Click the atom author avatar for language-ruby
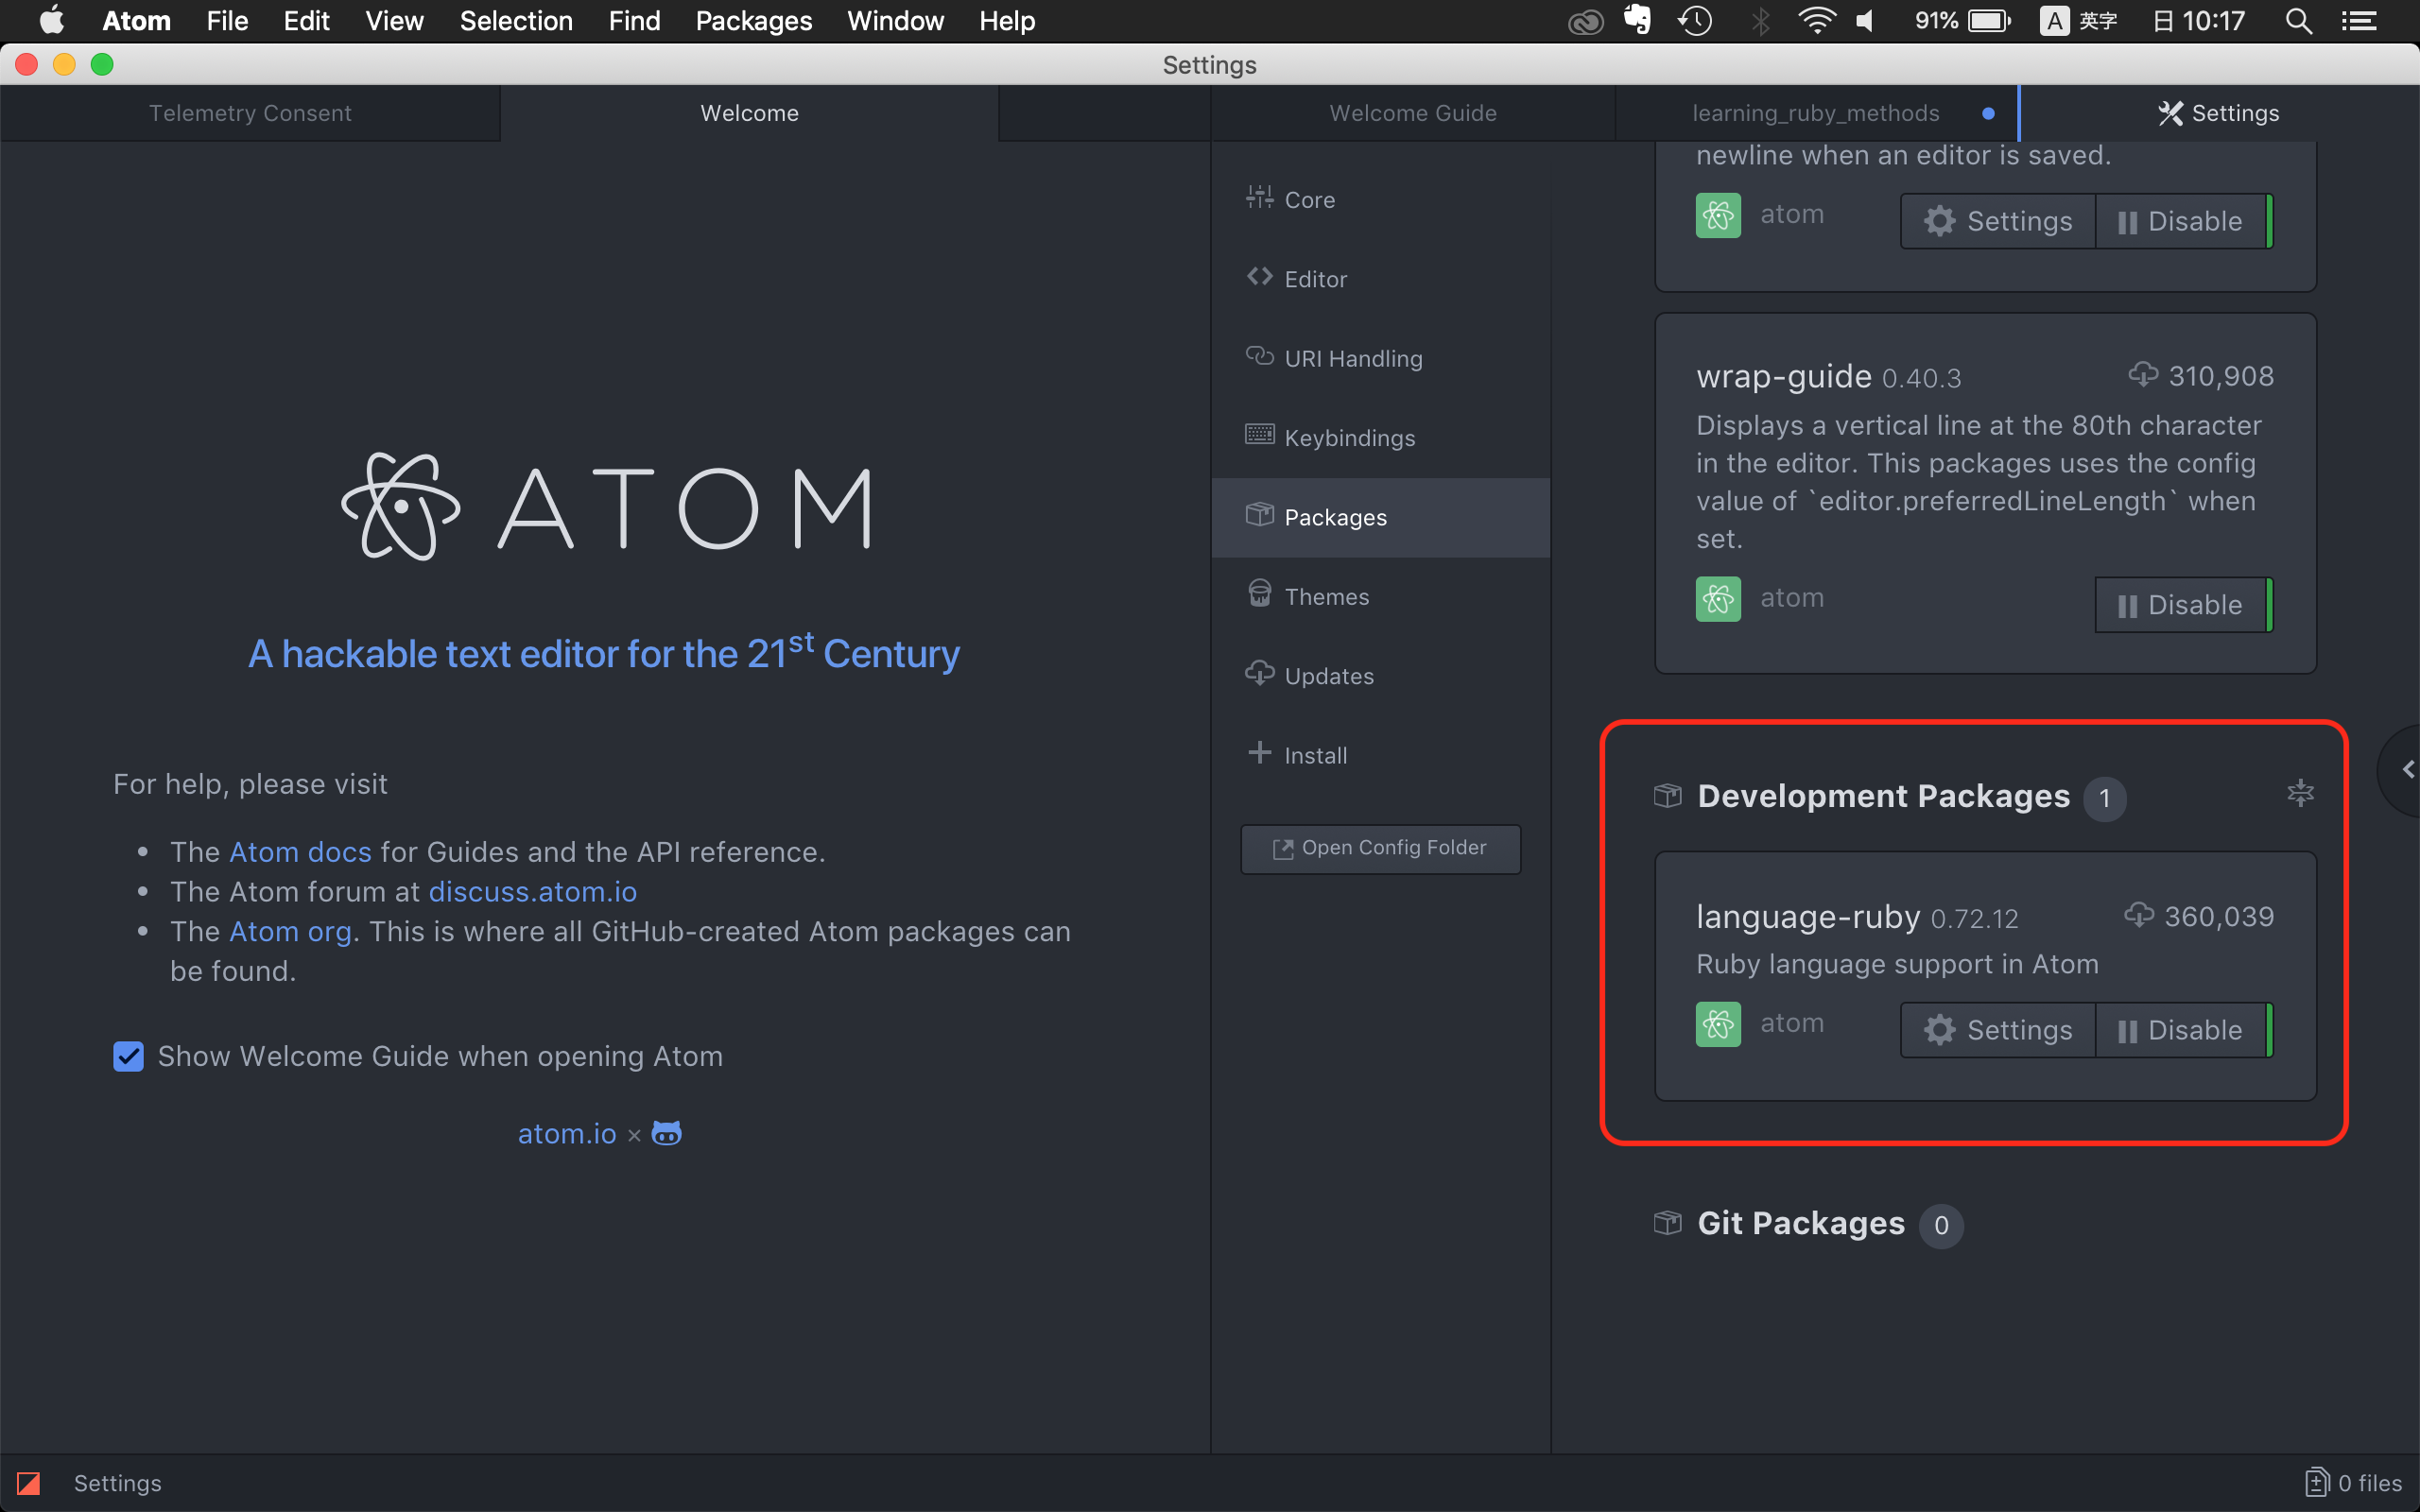This screenshot has width=2420, height=1512. (1718, 1024)
